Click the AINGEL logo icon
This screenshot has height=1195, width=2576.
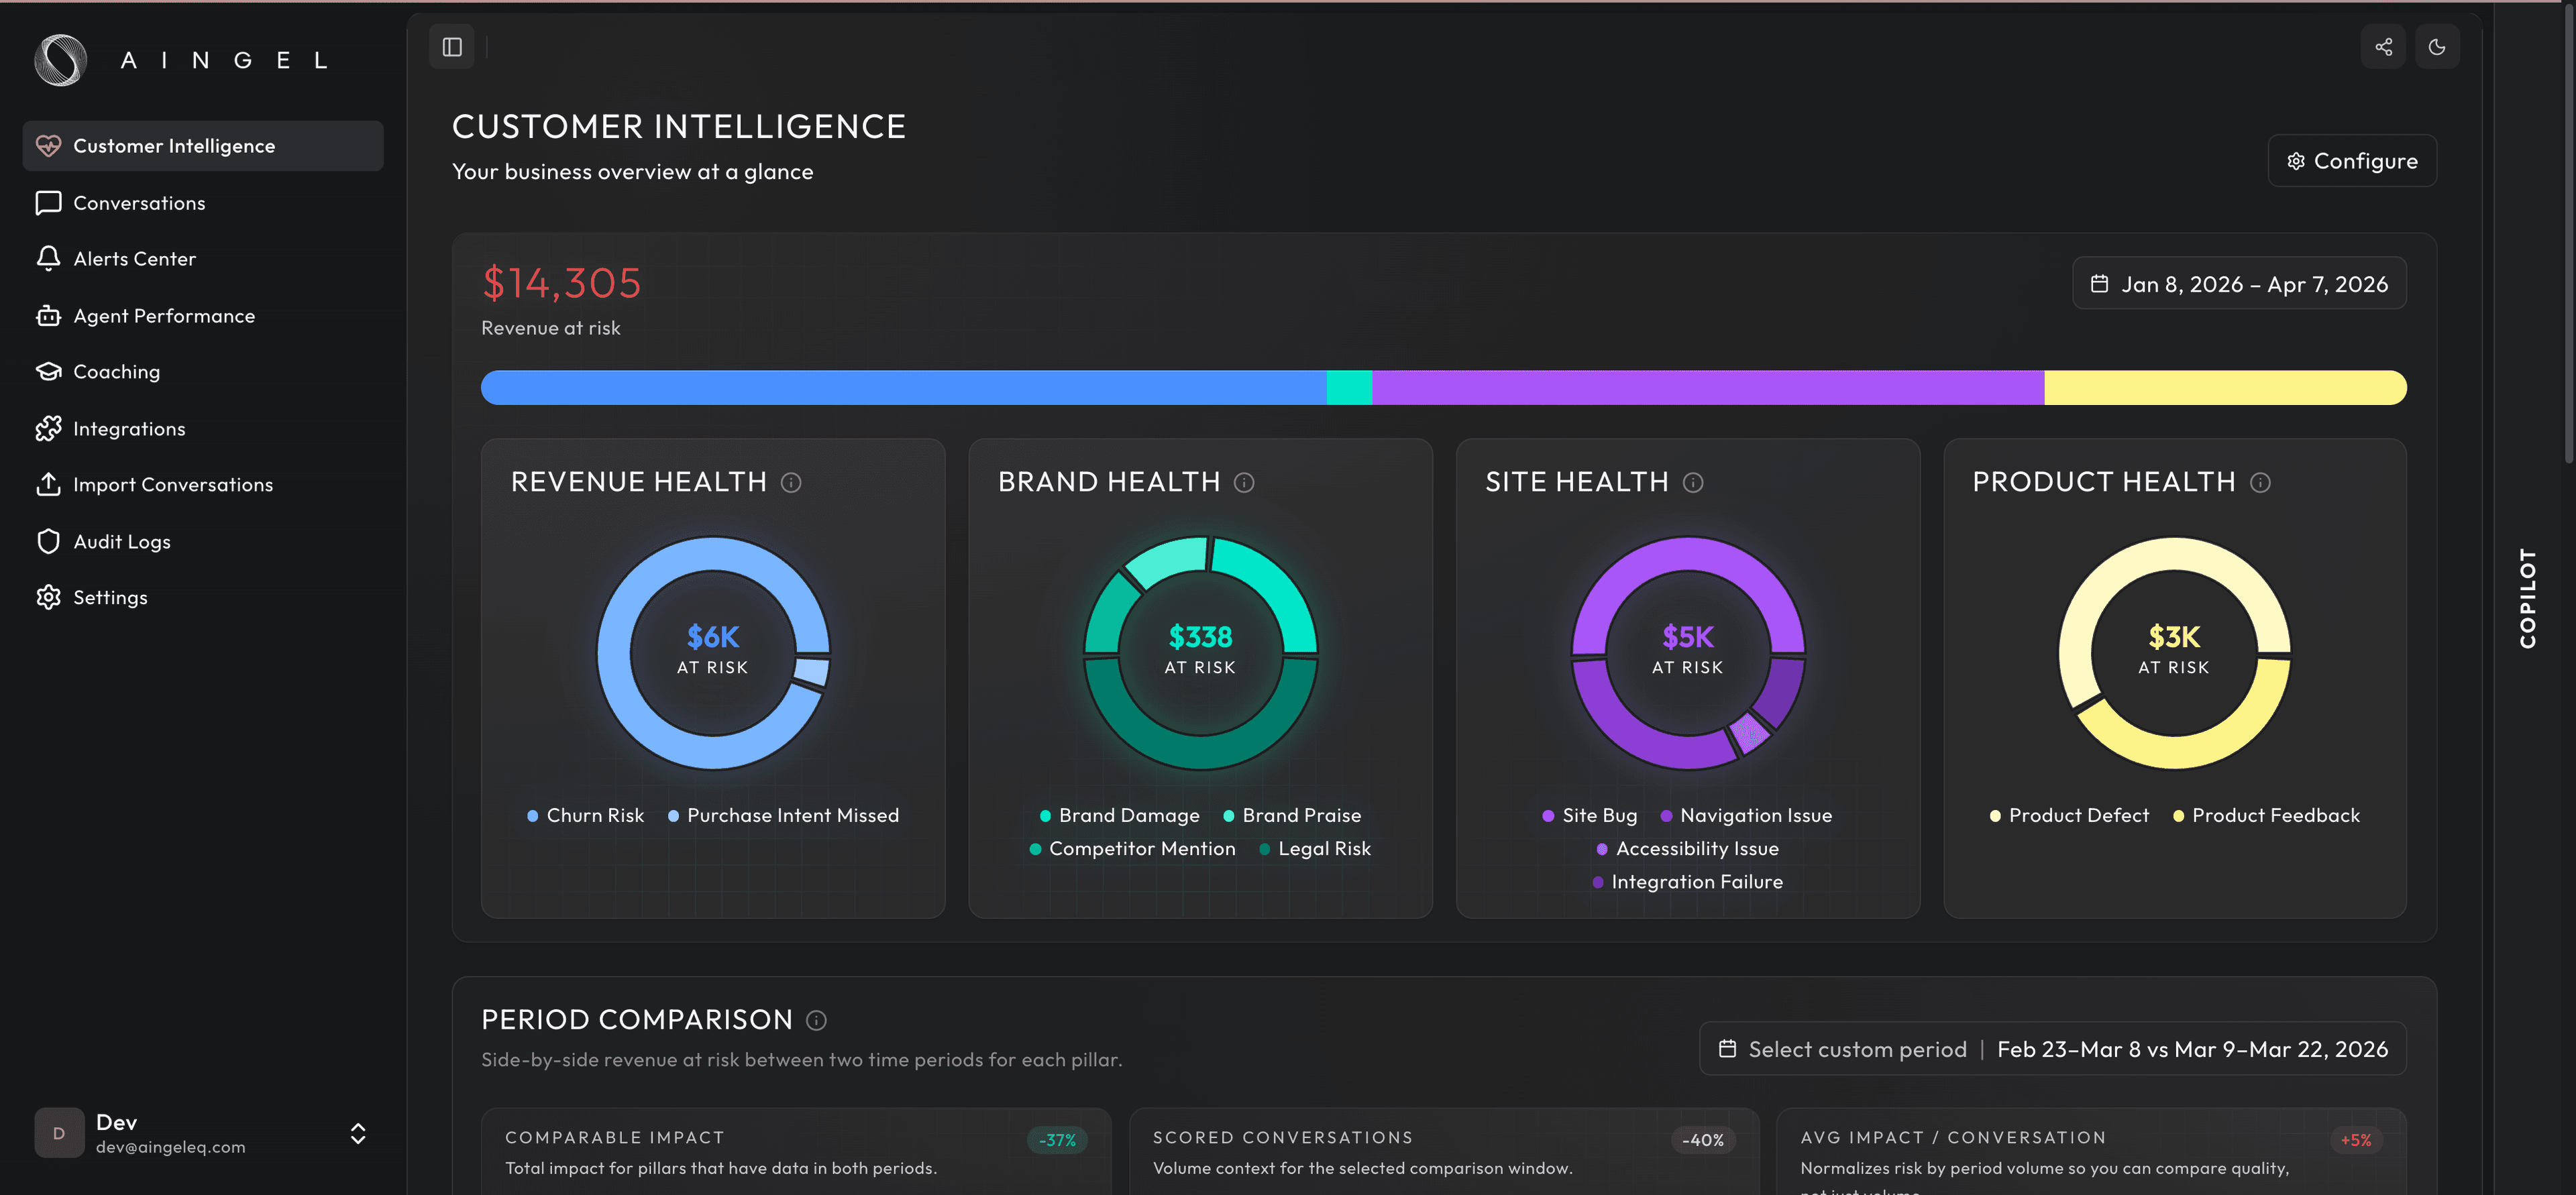click(x=61, y=60)
